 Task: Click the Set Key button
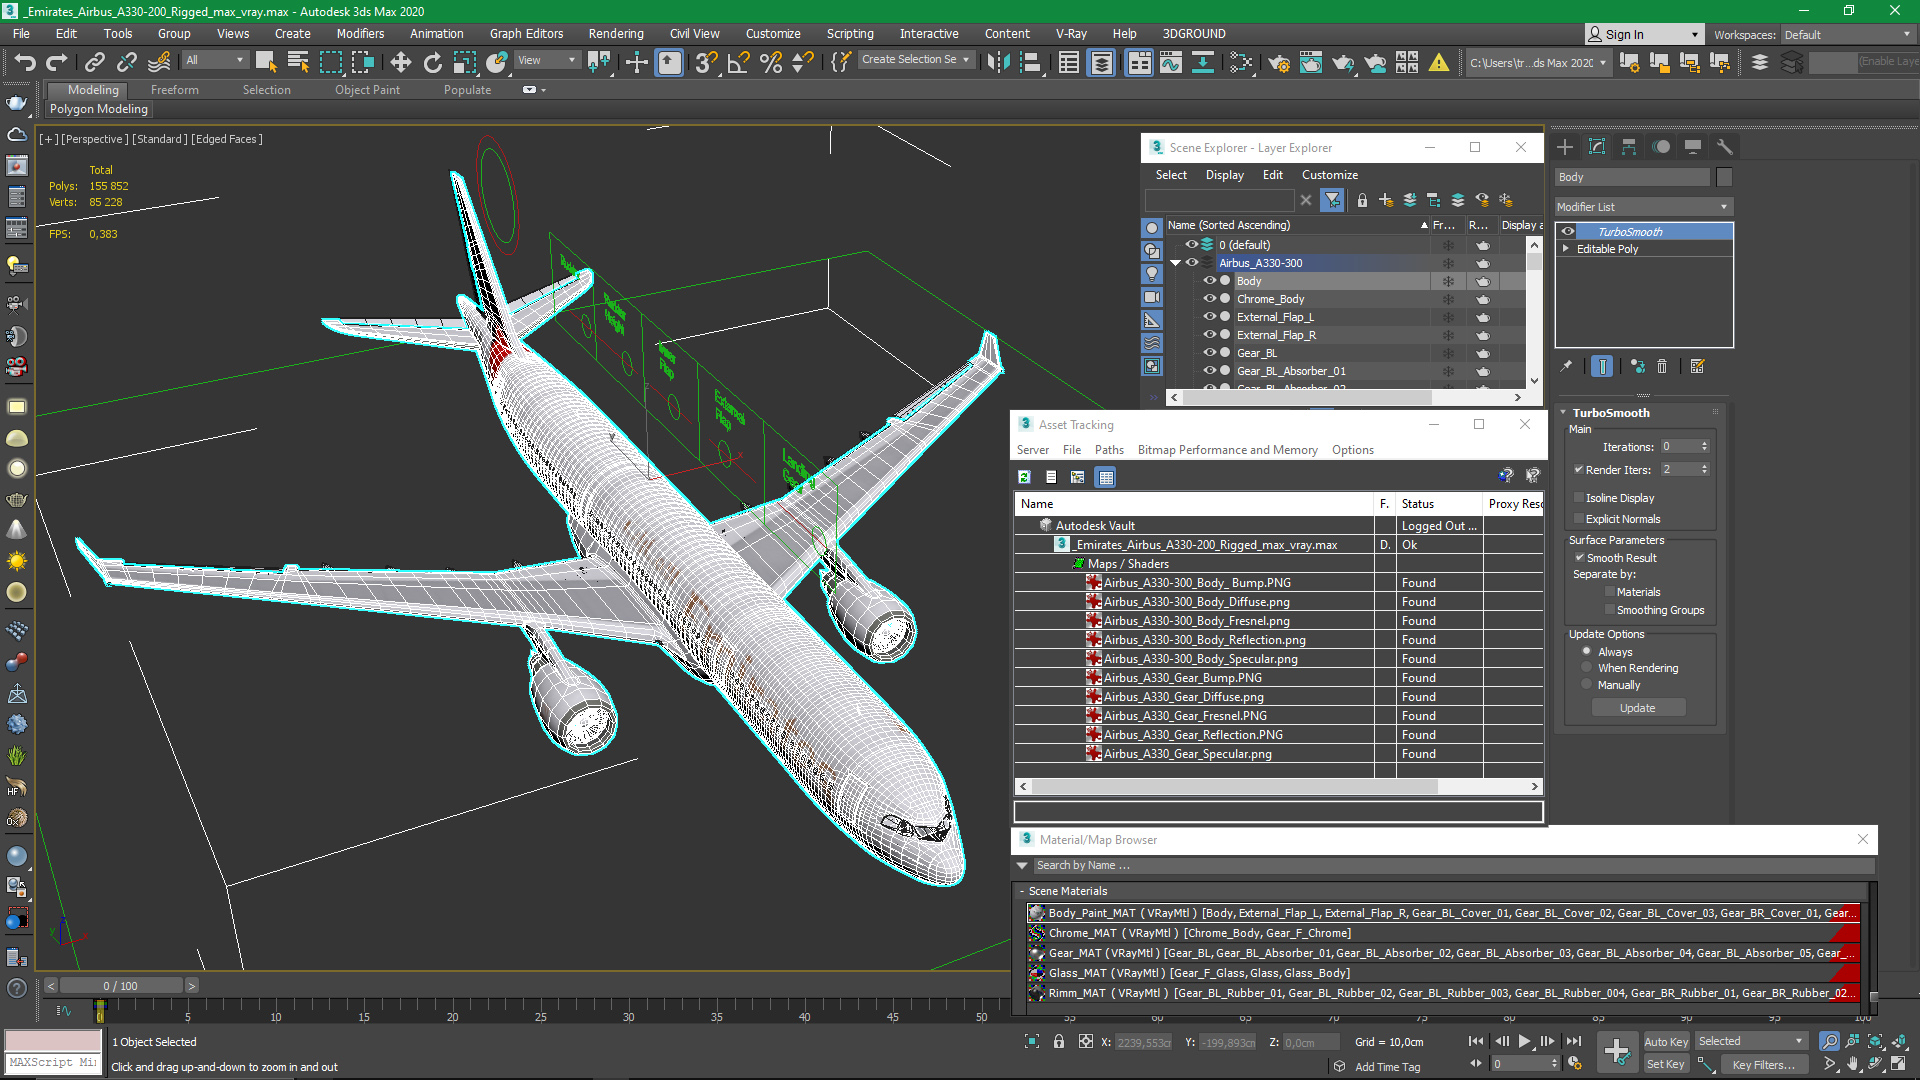pos(1666,1064)
